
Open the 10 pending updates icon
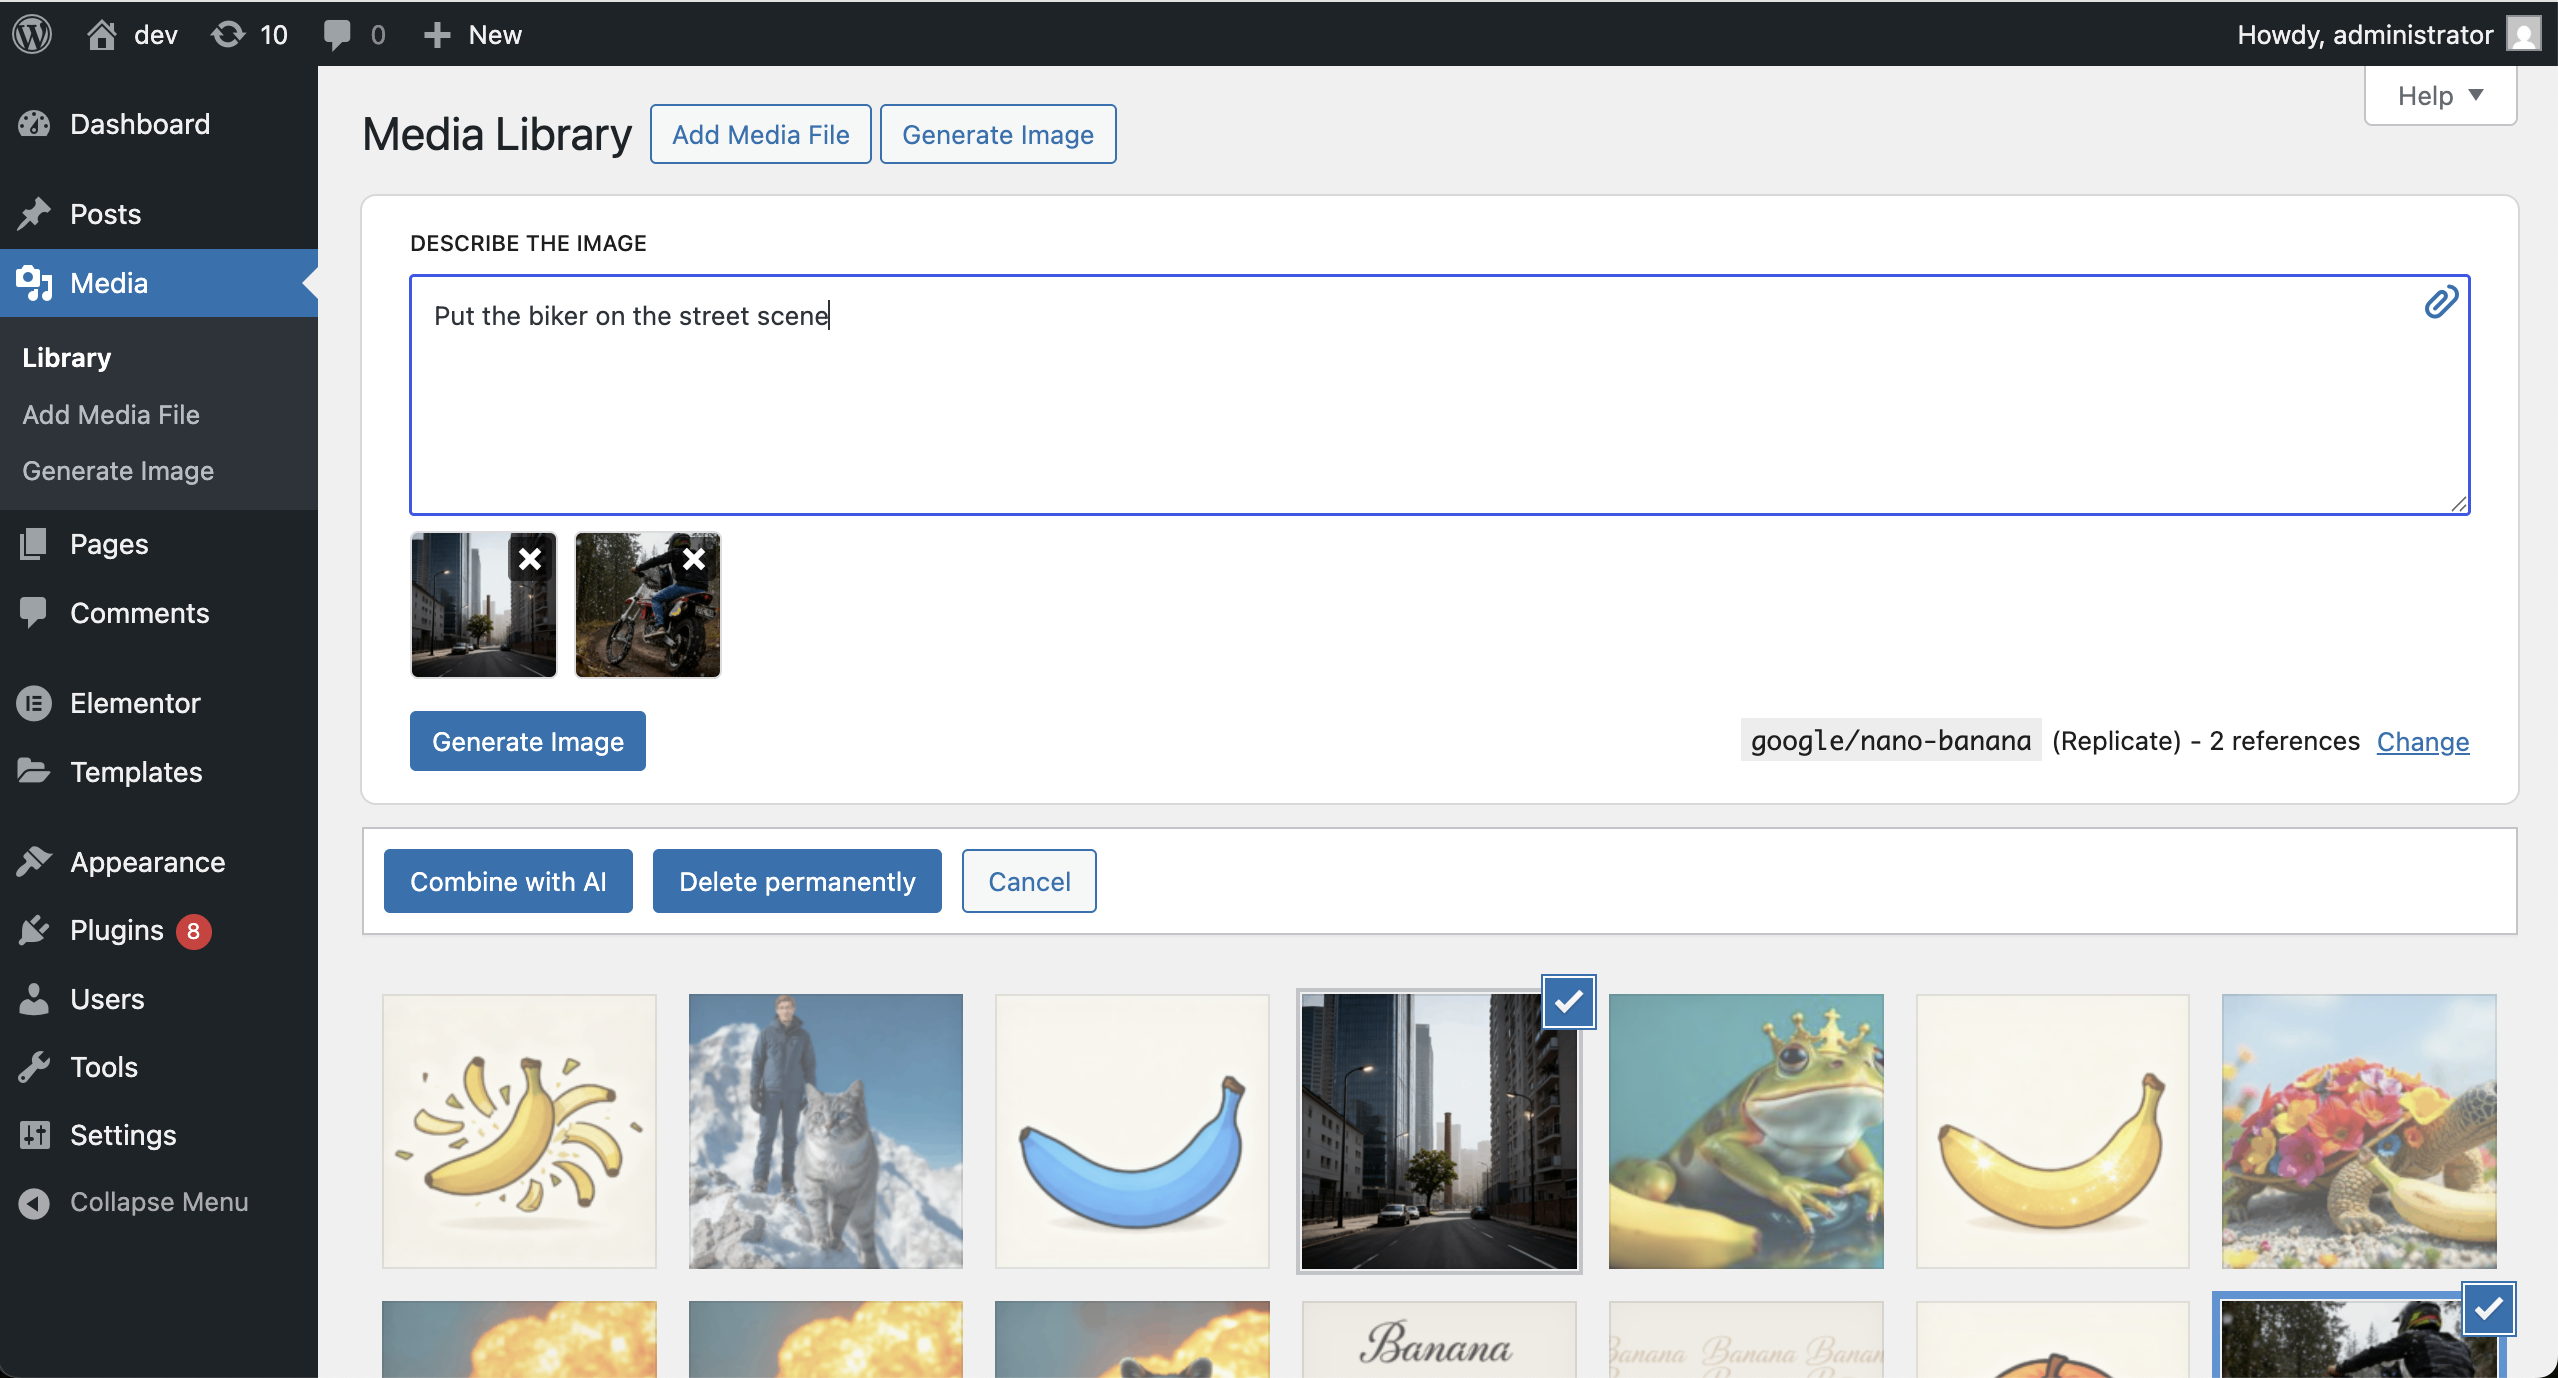pos(228,35)
